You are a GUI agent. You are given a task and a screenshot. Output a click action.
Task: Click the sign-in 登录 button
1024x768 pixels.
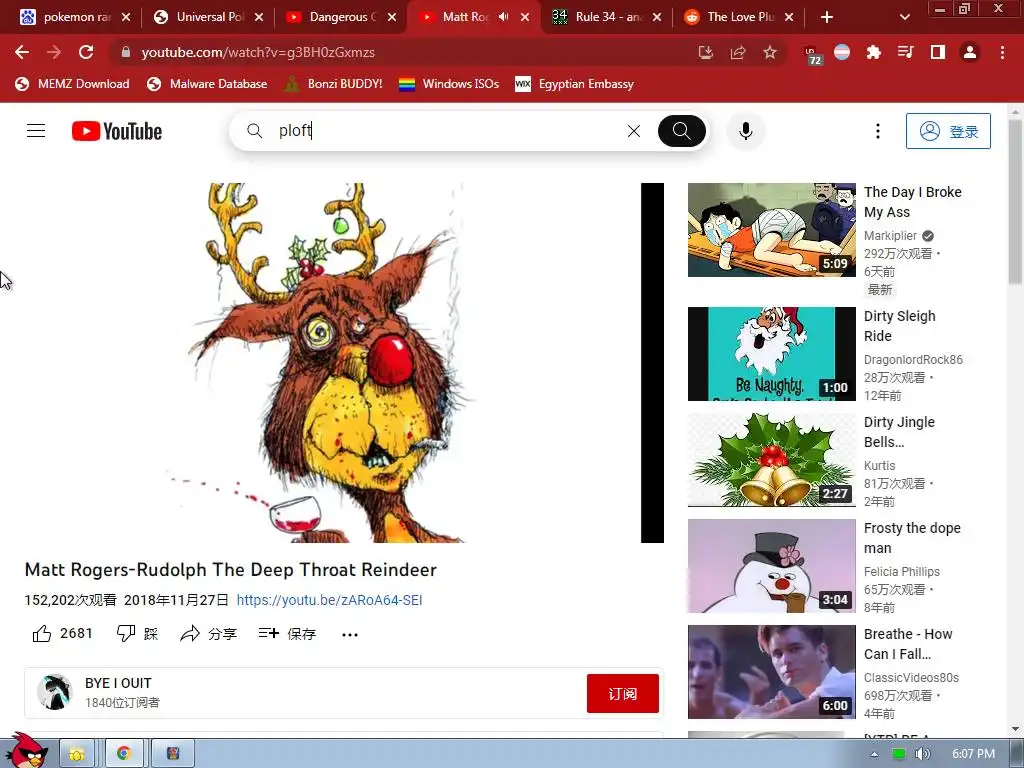948,131
